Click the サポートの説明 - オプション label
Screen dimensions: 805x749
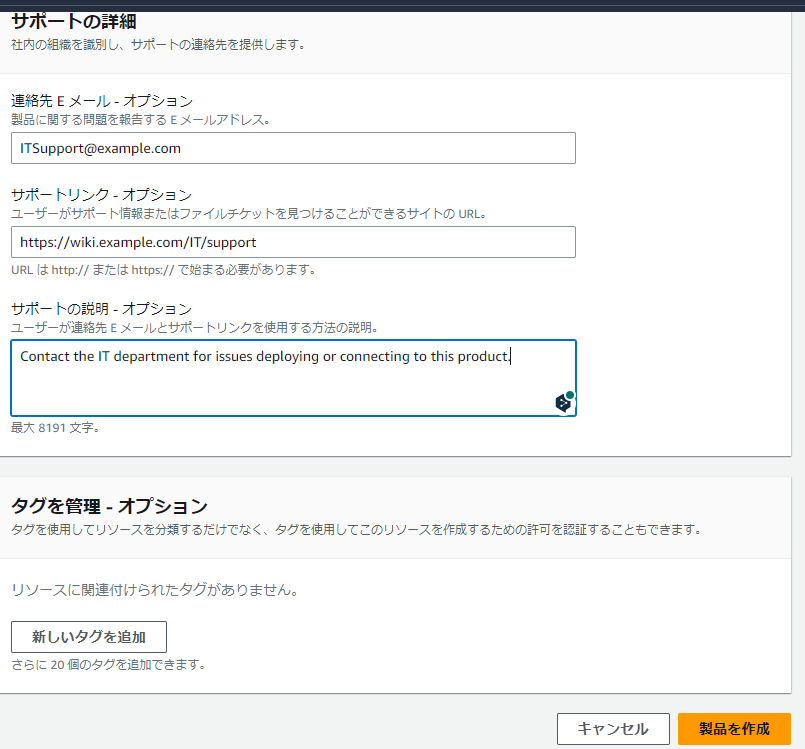pyautogui.click(x=102, y=309)
